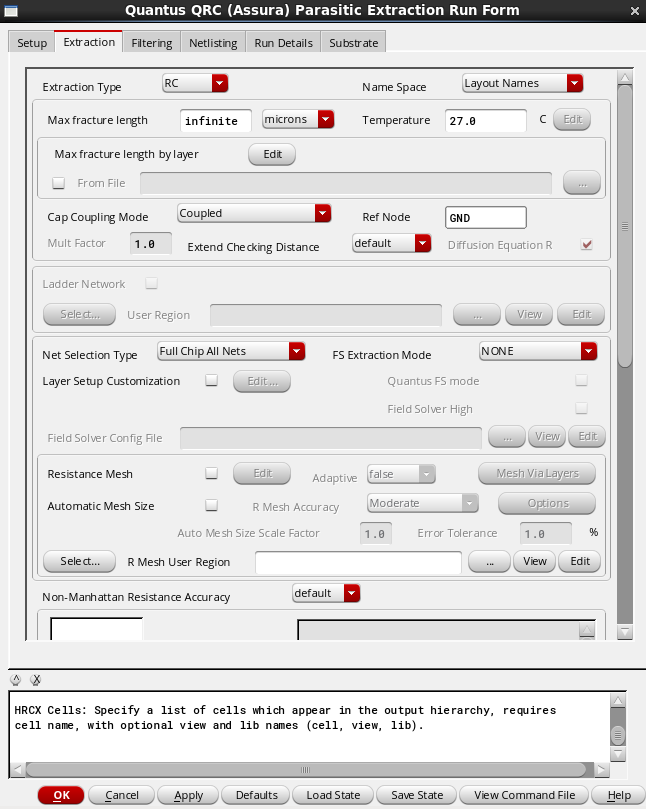Open the Filtering tab

(x=152, y=43)
